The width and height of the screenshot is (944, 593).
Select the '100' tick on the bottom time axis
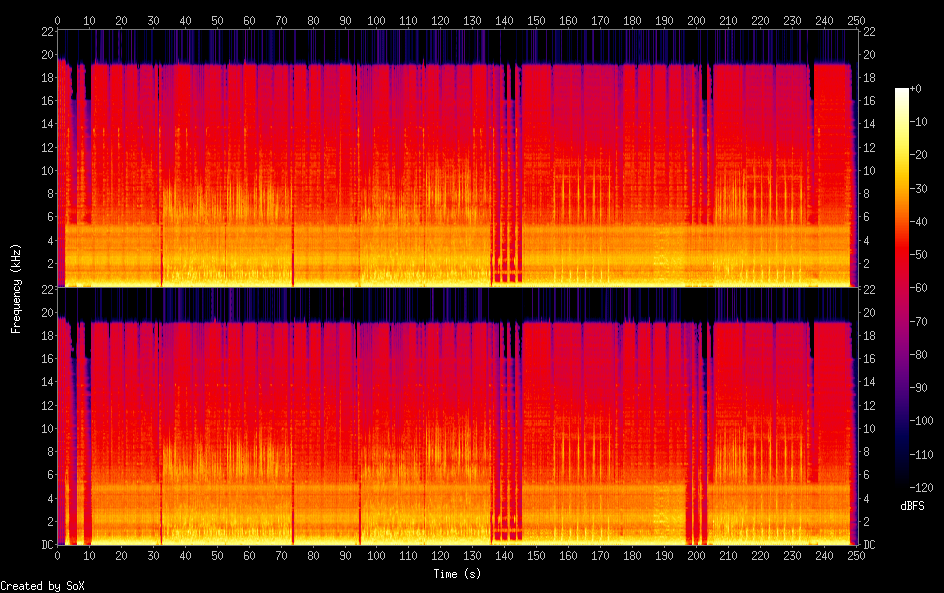point(376,555)
